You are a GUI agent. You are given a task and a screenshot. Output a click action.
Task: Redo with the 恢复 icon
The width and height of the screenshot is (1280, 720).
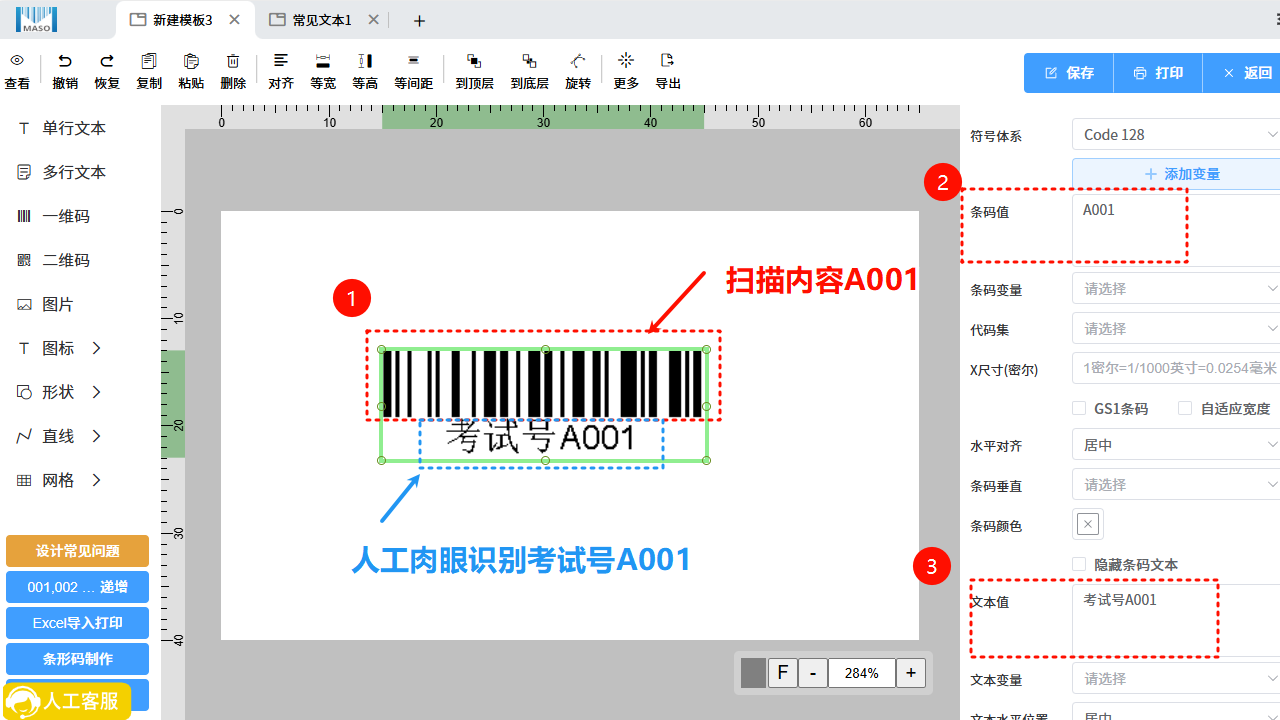tap(107, 61)
